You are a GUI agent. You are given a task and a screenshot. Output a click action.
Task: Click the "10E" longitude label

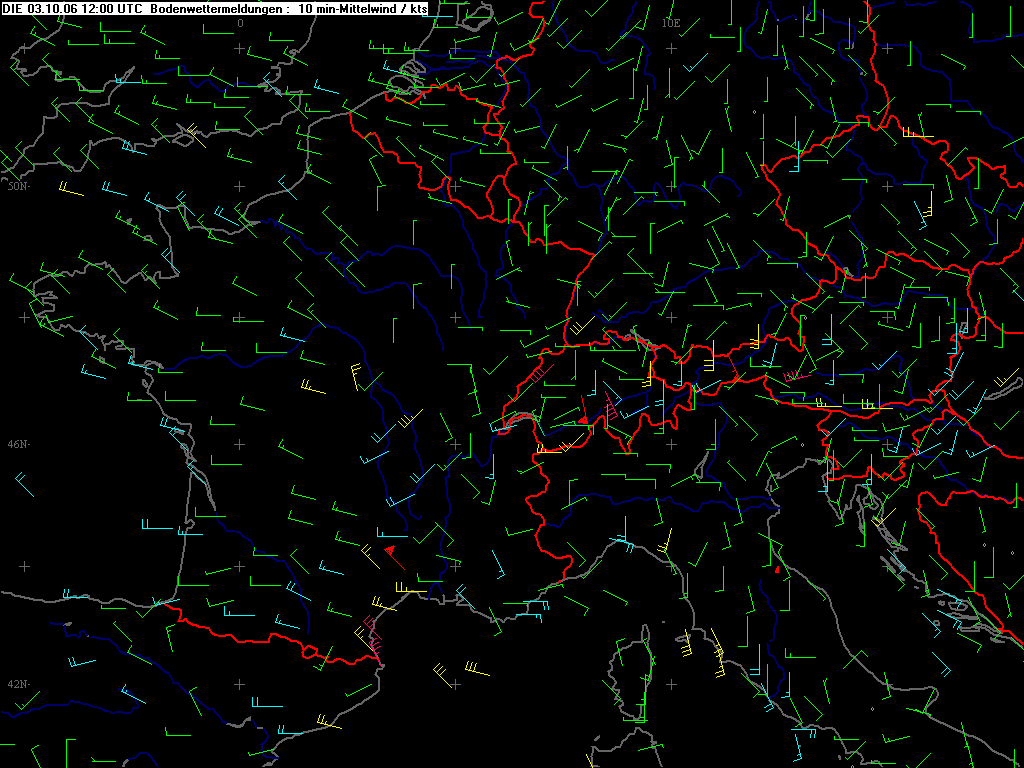click(671, 24)
